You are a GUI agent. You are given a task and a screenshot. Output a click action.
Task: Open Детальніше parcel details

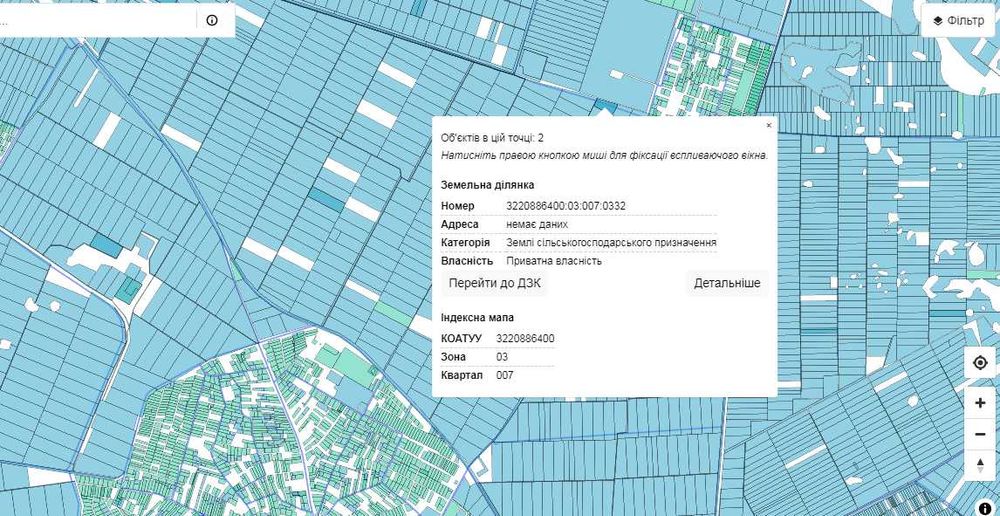point(727,283)
